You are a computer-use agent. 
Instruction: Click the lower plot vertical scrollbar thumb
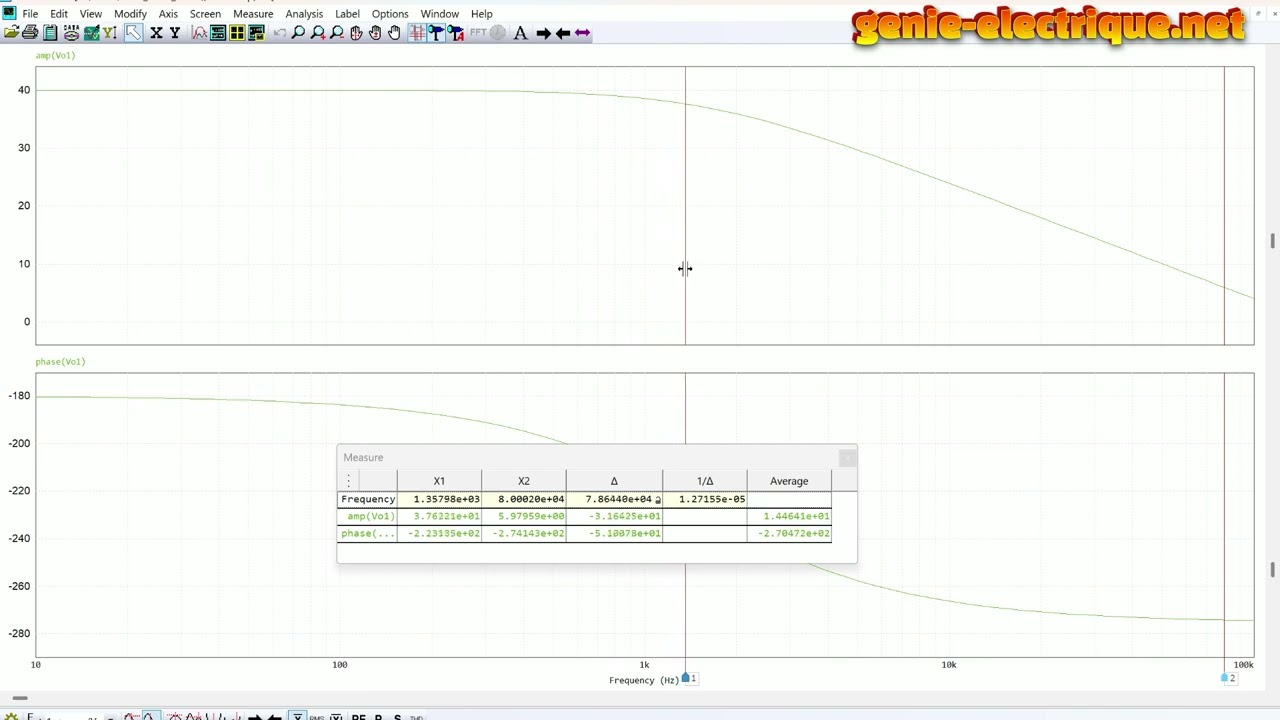pos(1272,570)
